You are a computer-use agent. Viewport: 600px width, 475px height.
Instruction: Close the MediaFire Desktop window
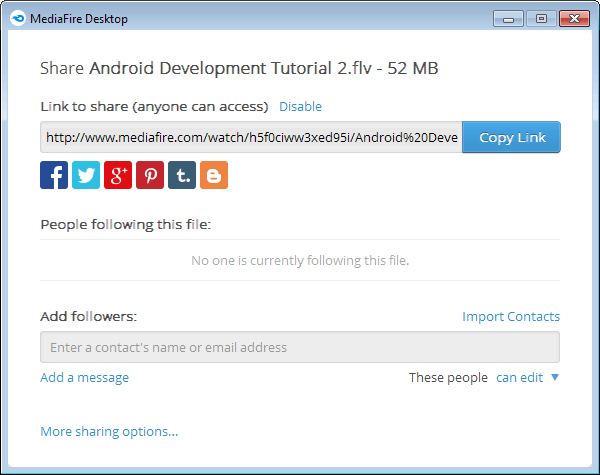(574, 18)
